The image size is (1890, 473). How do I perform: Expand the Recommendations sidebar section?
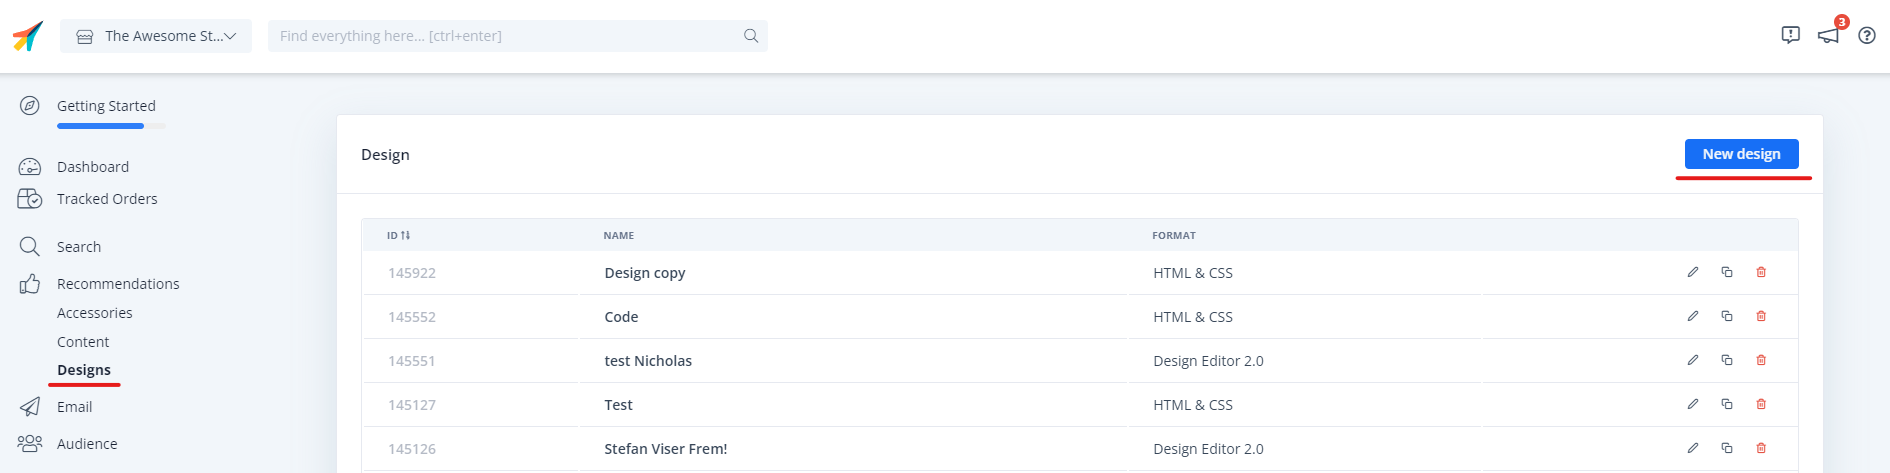pyautogui.click(x=118, y=284)
